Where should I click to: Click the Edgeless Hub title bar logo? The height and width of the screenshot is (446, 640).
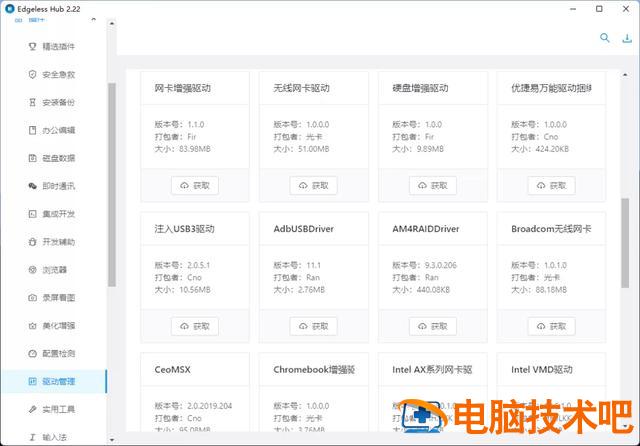pos(10,9)
